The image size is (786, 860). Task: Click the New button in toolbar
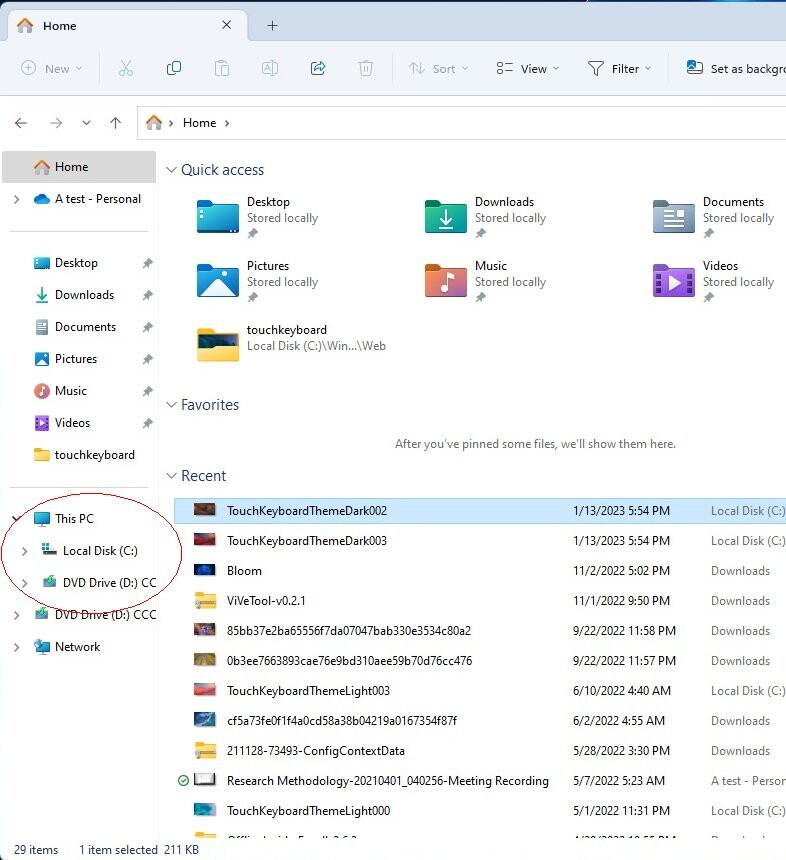click(52, 69)
